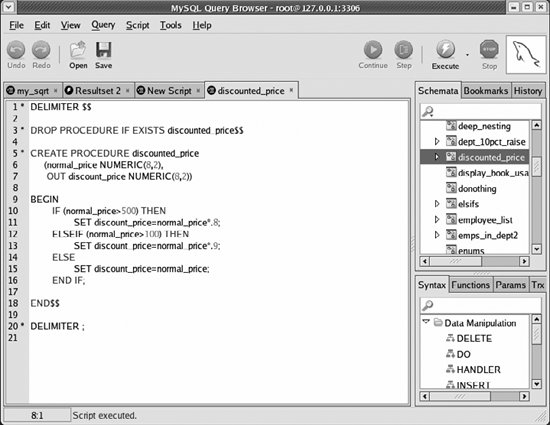Switch to the New Script tab
This screenshot has height=425, width=550.
169,91
